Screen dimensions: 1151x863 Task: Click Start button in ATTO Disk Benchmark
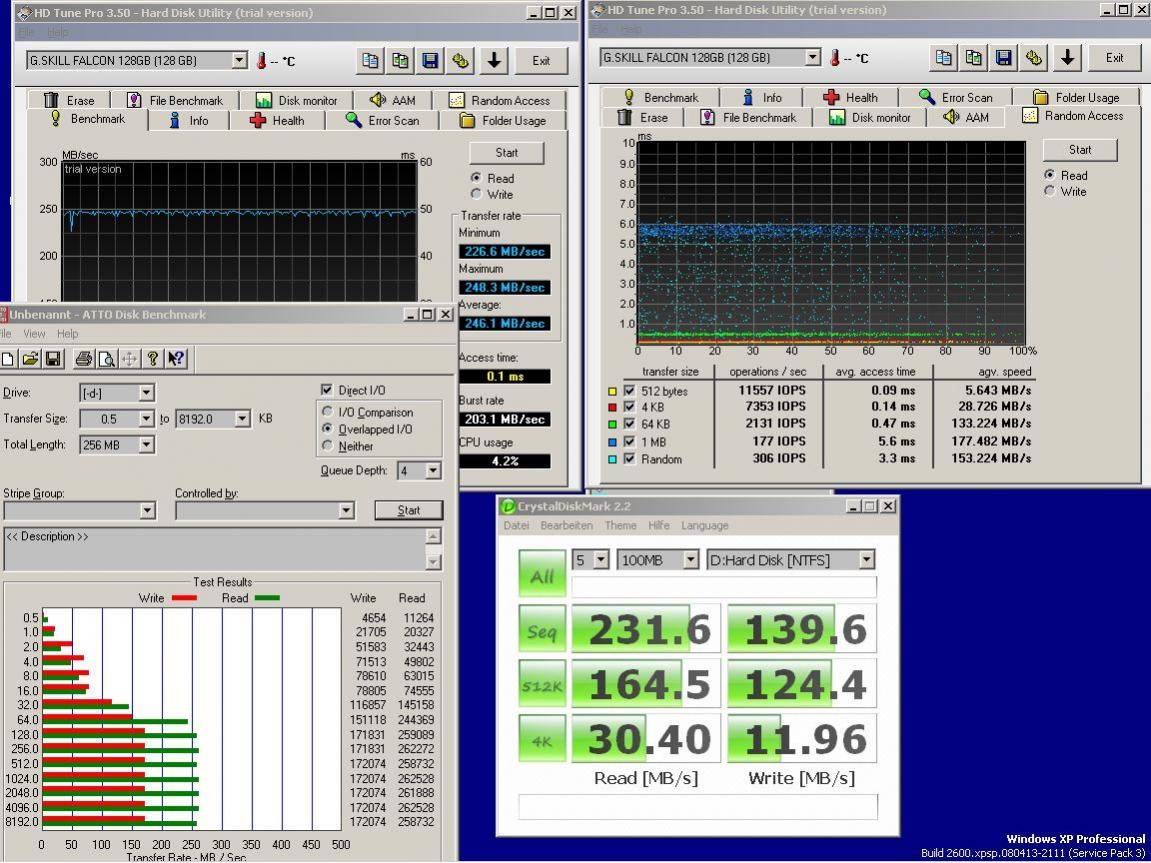click(x=409, y=510)
